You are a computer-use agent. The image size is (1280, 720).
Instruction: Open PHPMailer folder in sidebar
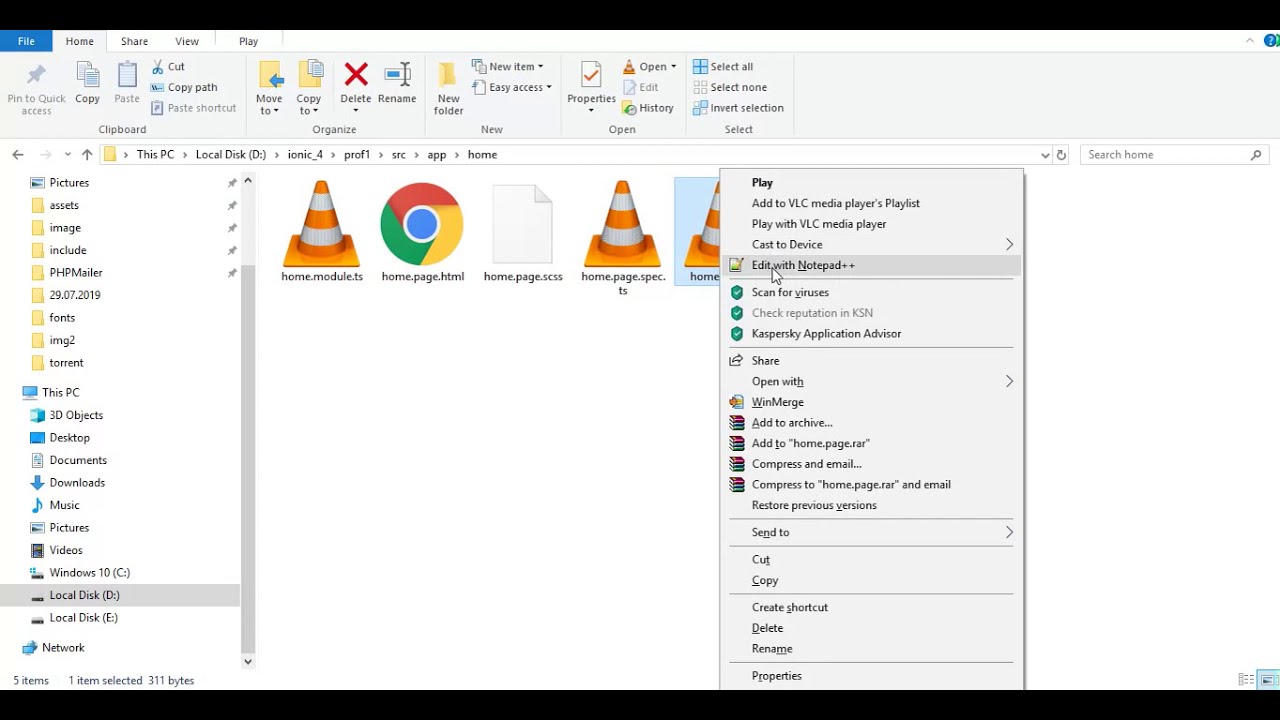(76, 272)
